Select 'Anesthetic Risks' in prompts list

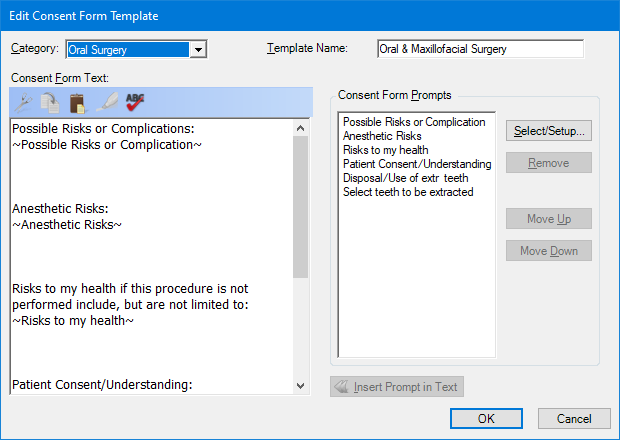(x=382, y=136)
